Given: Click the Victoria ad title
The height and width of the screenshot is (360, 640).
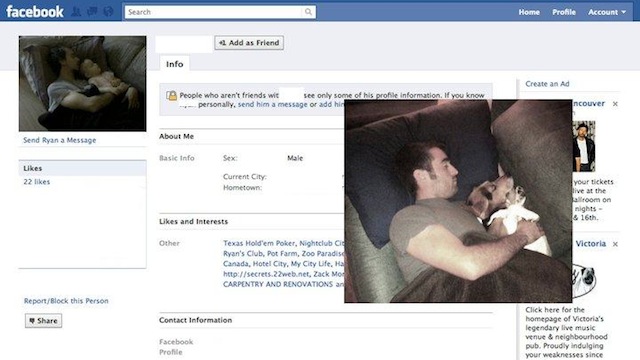Looking at the screenshot, I should 590,244.
